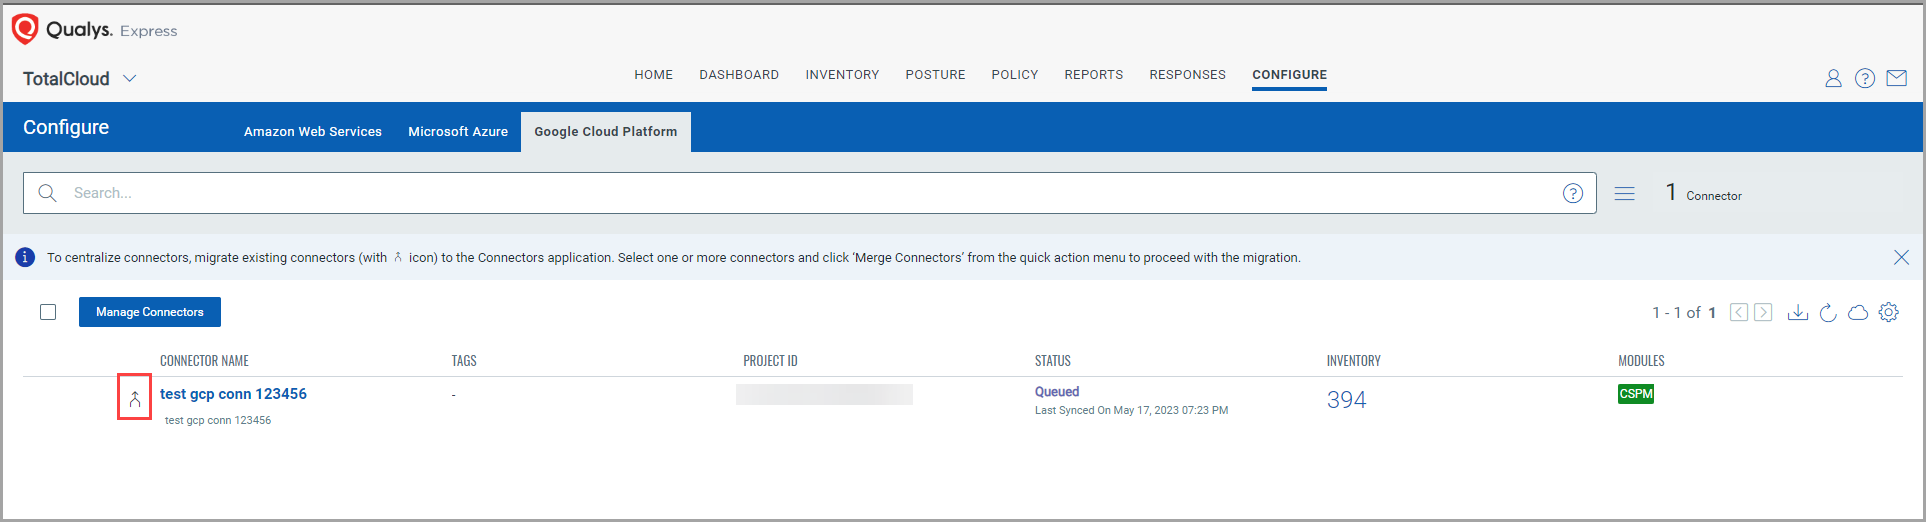Open the CONFIGURE menu
1926x522 pixels.
[1289, 75]
